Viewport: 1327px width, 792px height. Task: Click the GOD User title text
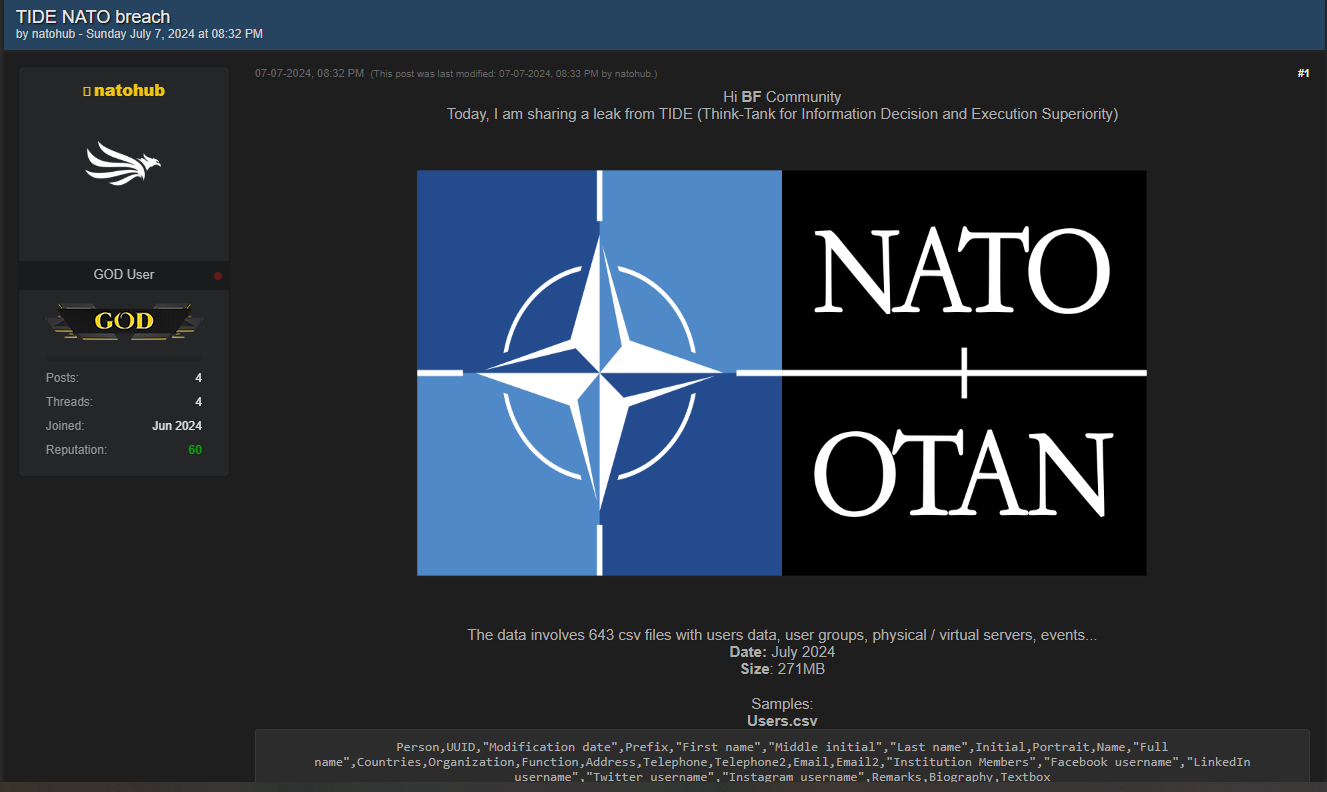coord(124,274)
